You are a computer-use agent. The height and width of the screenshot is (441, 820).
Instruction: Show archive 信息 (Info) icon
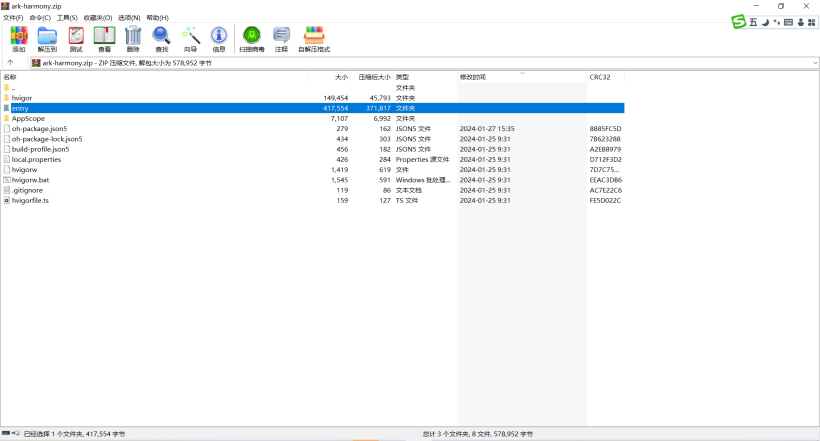coord(219,38)
